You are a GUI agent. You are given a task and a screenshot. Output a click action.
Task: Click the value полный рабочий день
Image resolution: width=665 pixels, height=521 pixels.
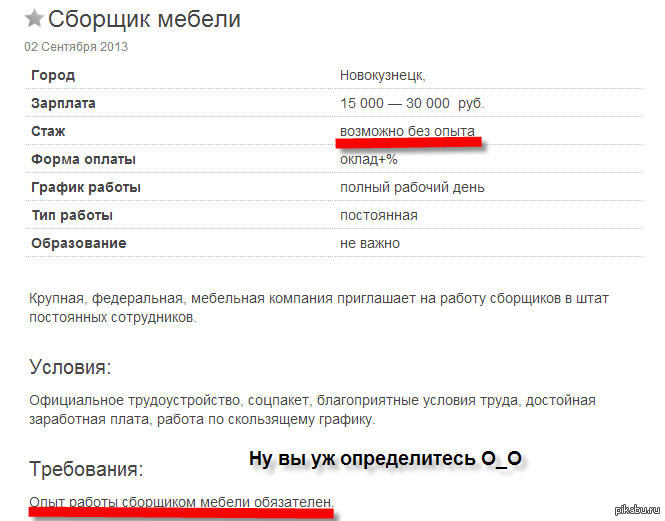[x=412, y=187]
